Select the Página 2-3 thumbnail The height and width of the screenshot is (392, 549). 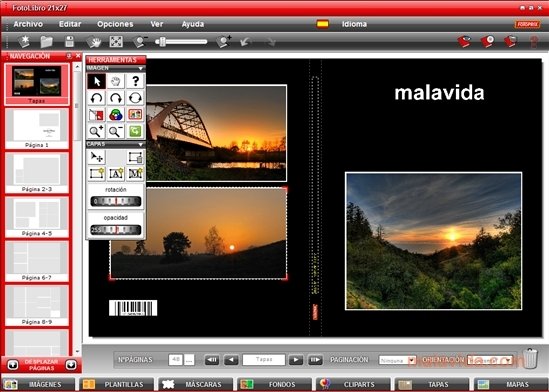(37, 173)
